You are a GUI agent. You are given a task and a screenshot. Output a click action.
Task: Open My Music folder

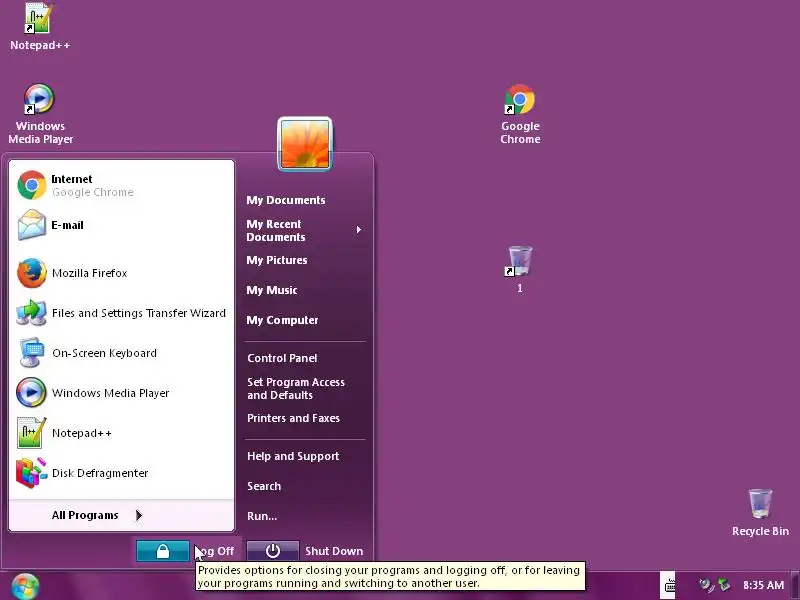(x=272, y=290)
